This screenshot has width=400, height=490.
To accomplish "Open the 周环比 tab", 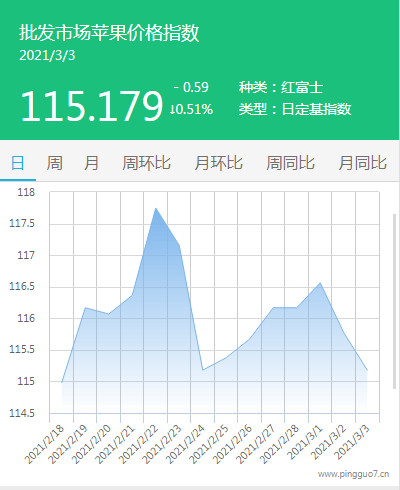I will tap(146, 163).
